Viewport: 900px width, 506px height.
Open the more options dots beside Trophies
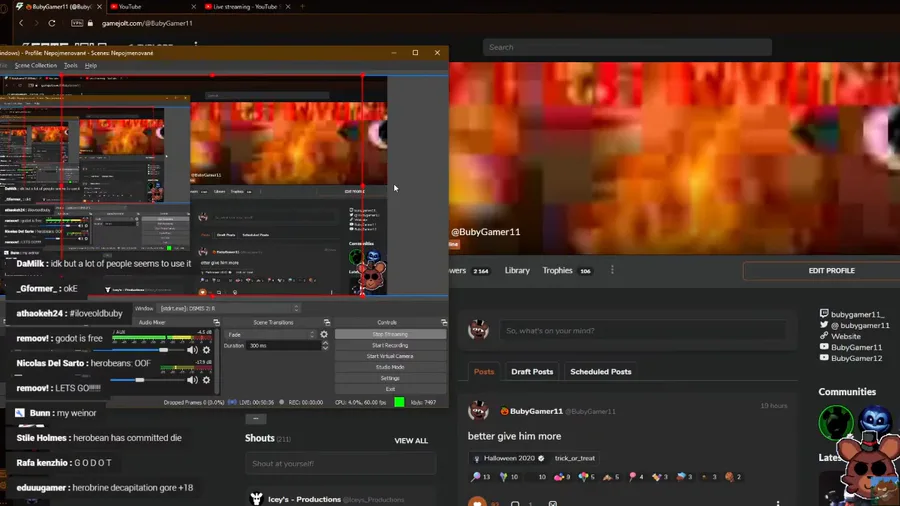(x=612, y=270)
